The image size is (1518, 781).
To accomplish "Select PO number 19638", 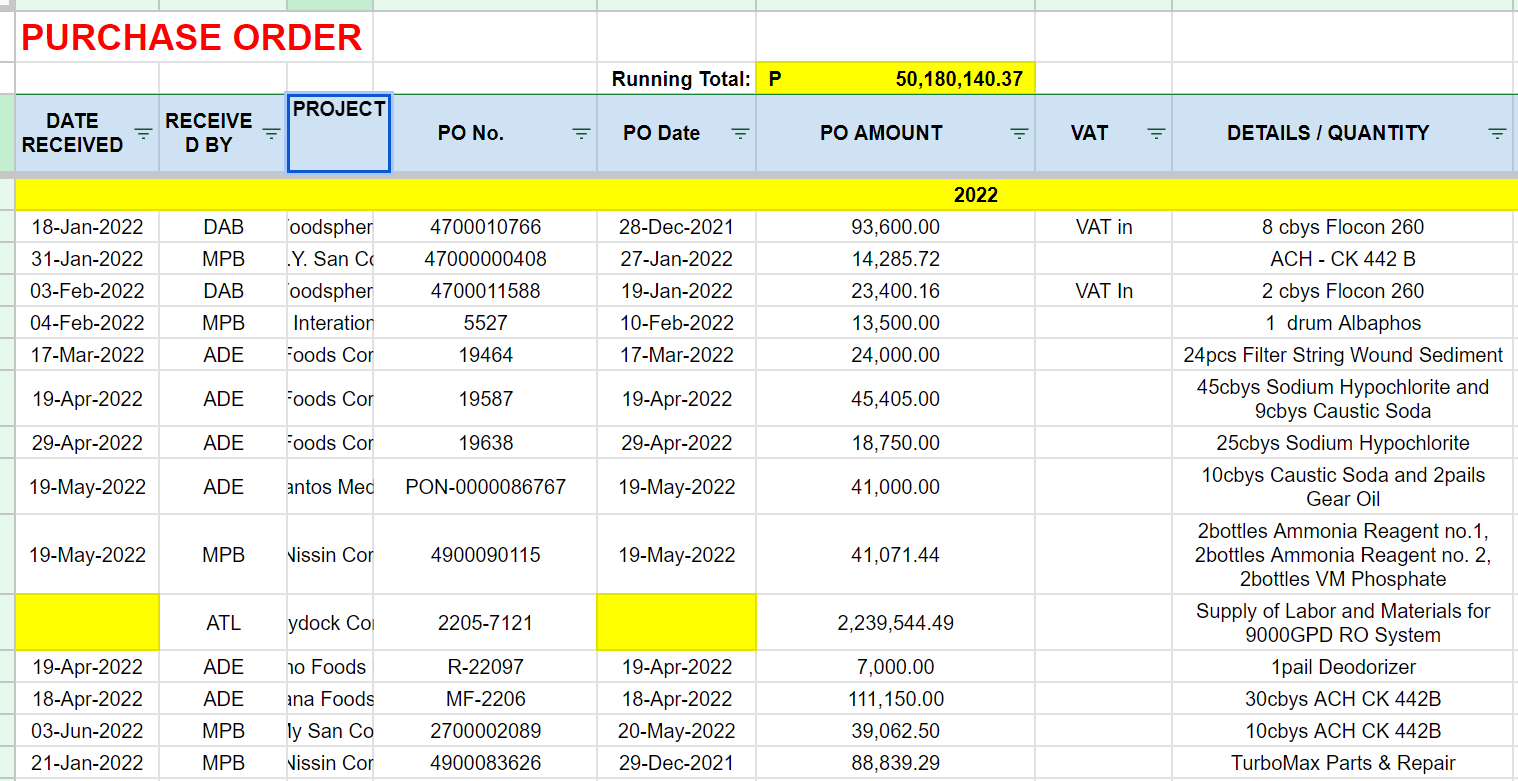I will point(485,443).
